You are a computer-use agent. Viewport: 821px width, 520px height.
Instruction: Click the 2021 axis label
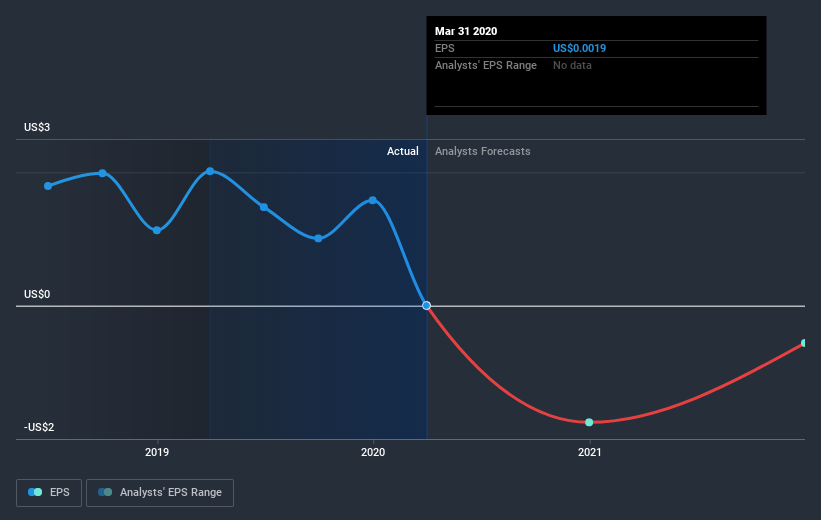click(590, 452)
